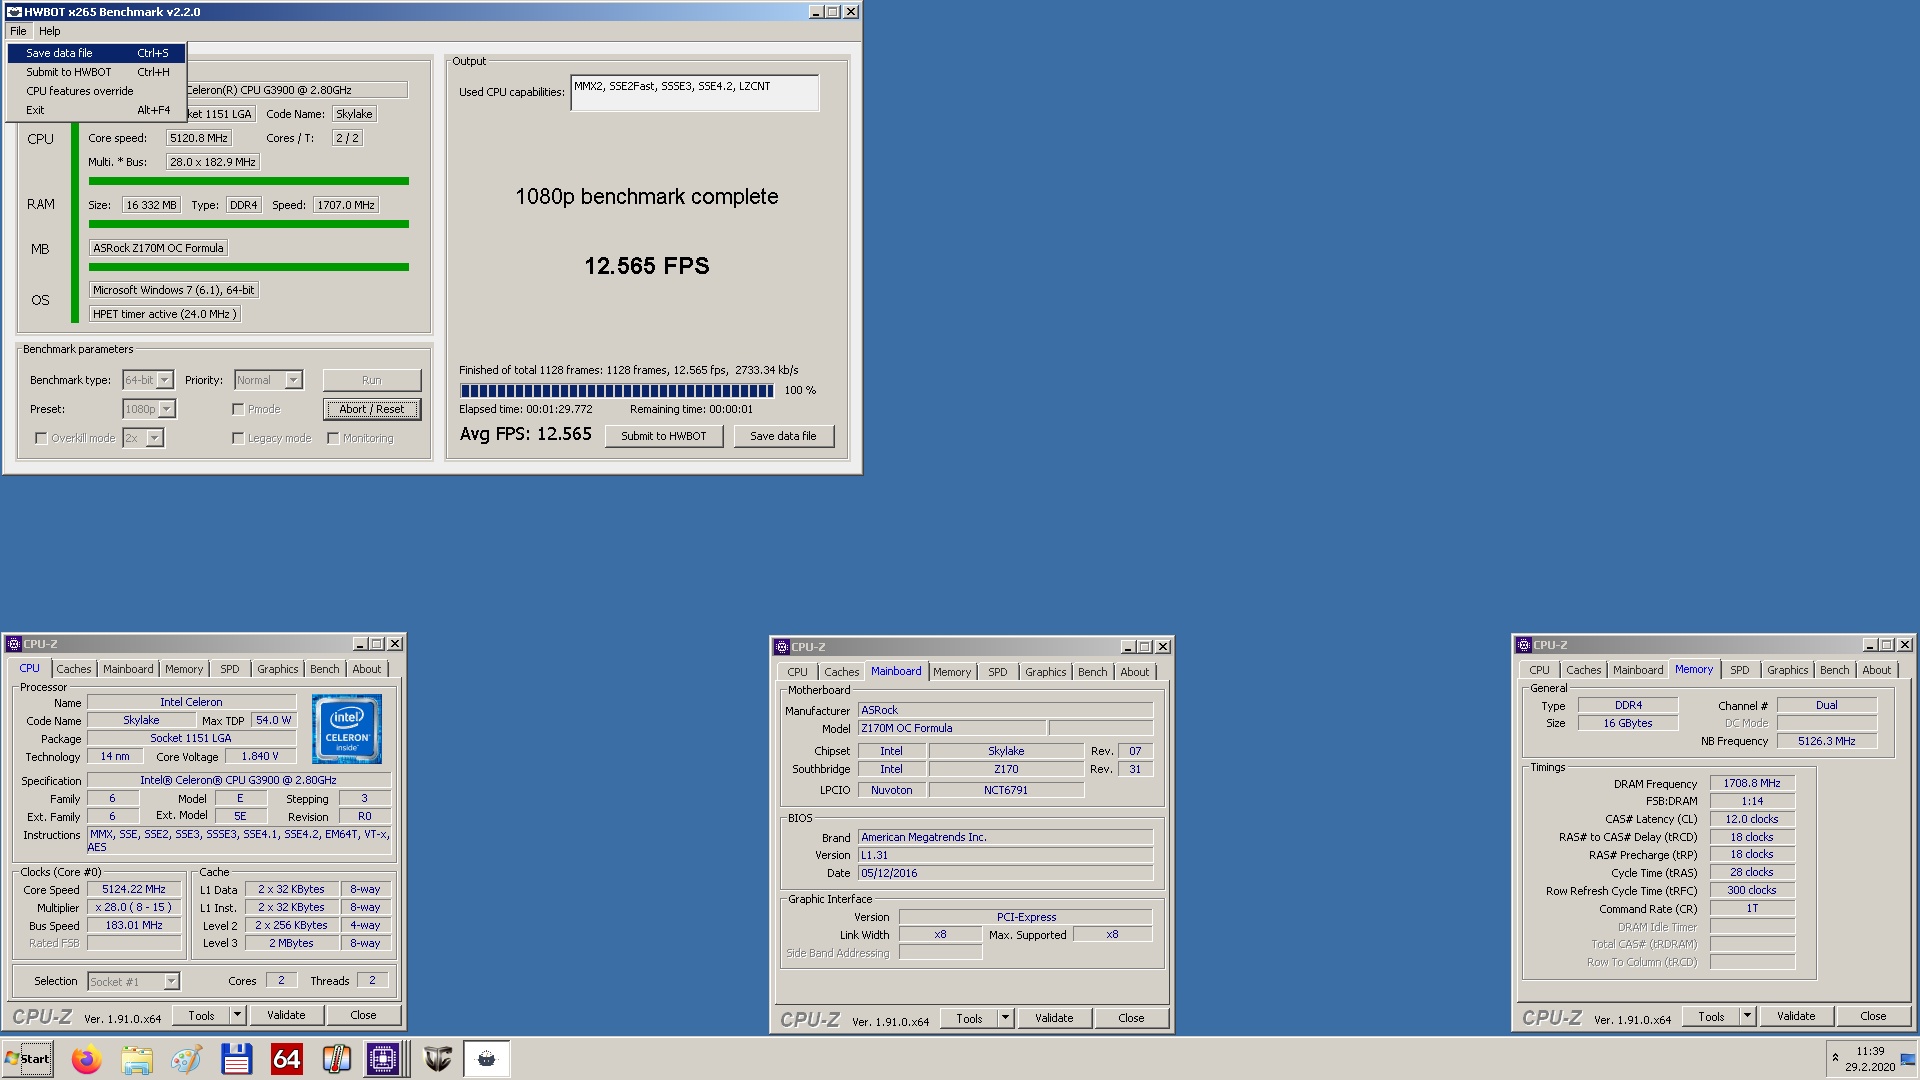Toggle the Legacy mode checkbox

[238, 438]
